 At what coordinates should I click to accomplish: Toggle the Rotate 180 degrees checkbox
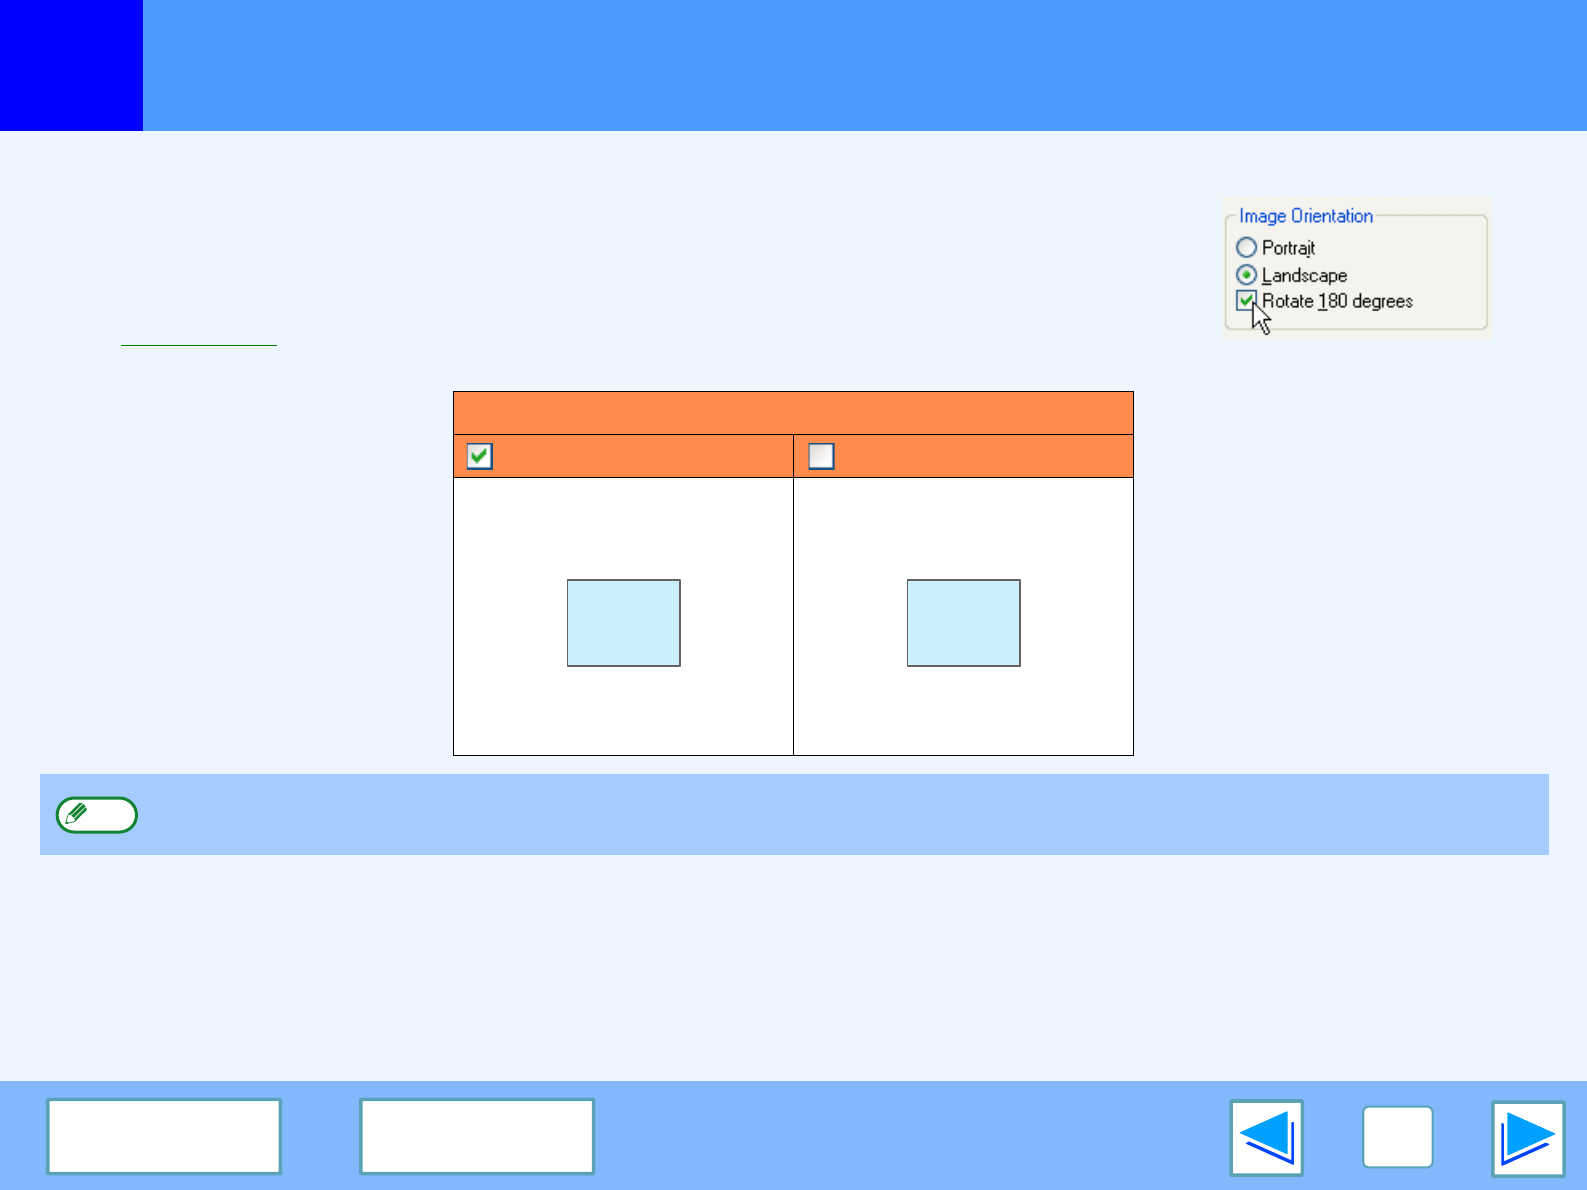click(x=1246, y=301)
